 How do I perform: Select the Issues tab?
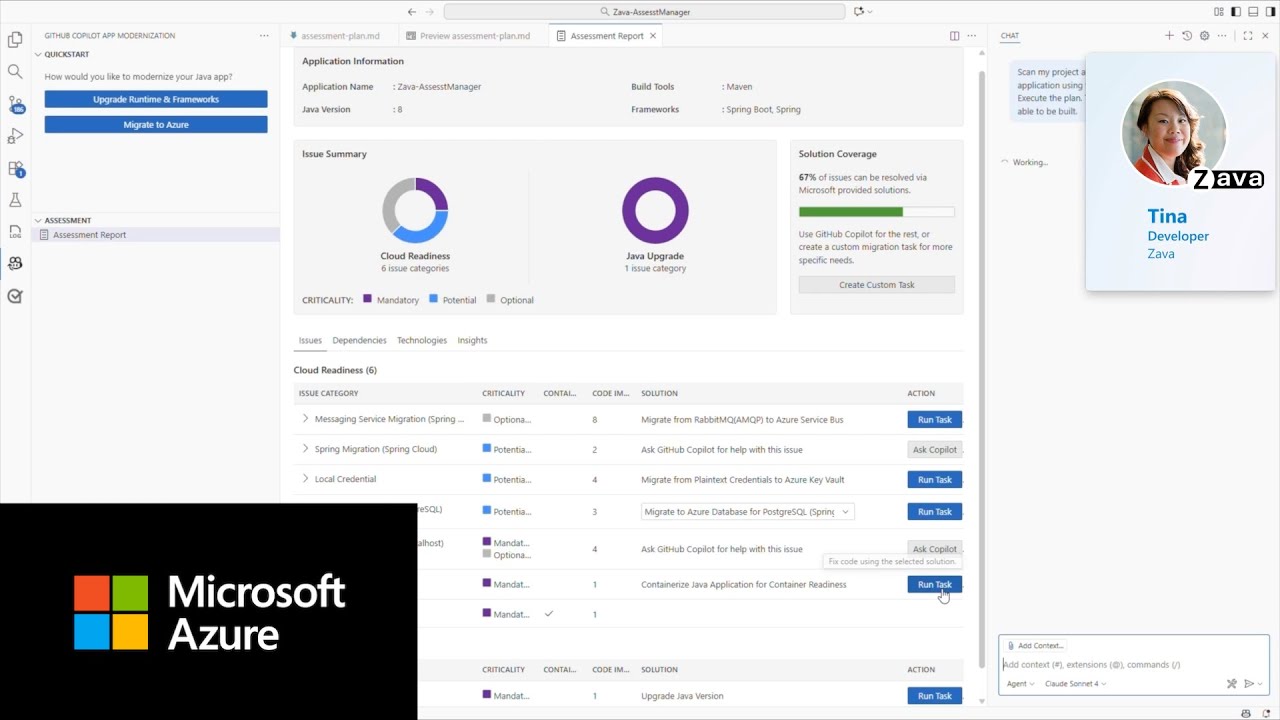point(310,340)
